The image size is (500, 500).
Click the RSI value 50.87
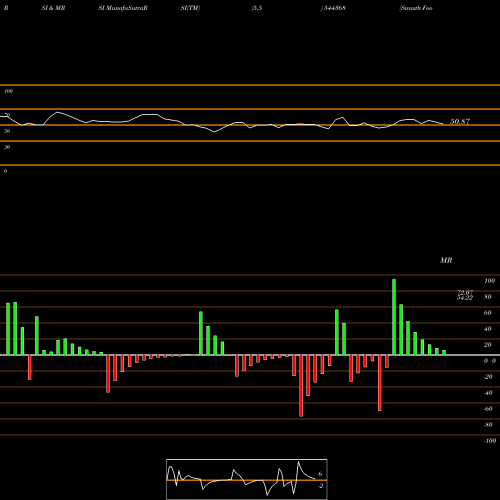click(460, 121)
